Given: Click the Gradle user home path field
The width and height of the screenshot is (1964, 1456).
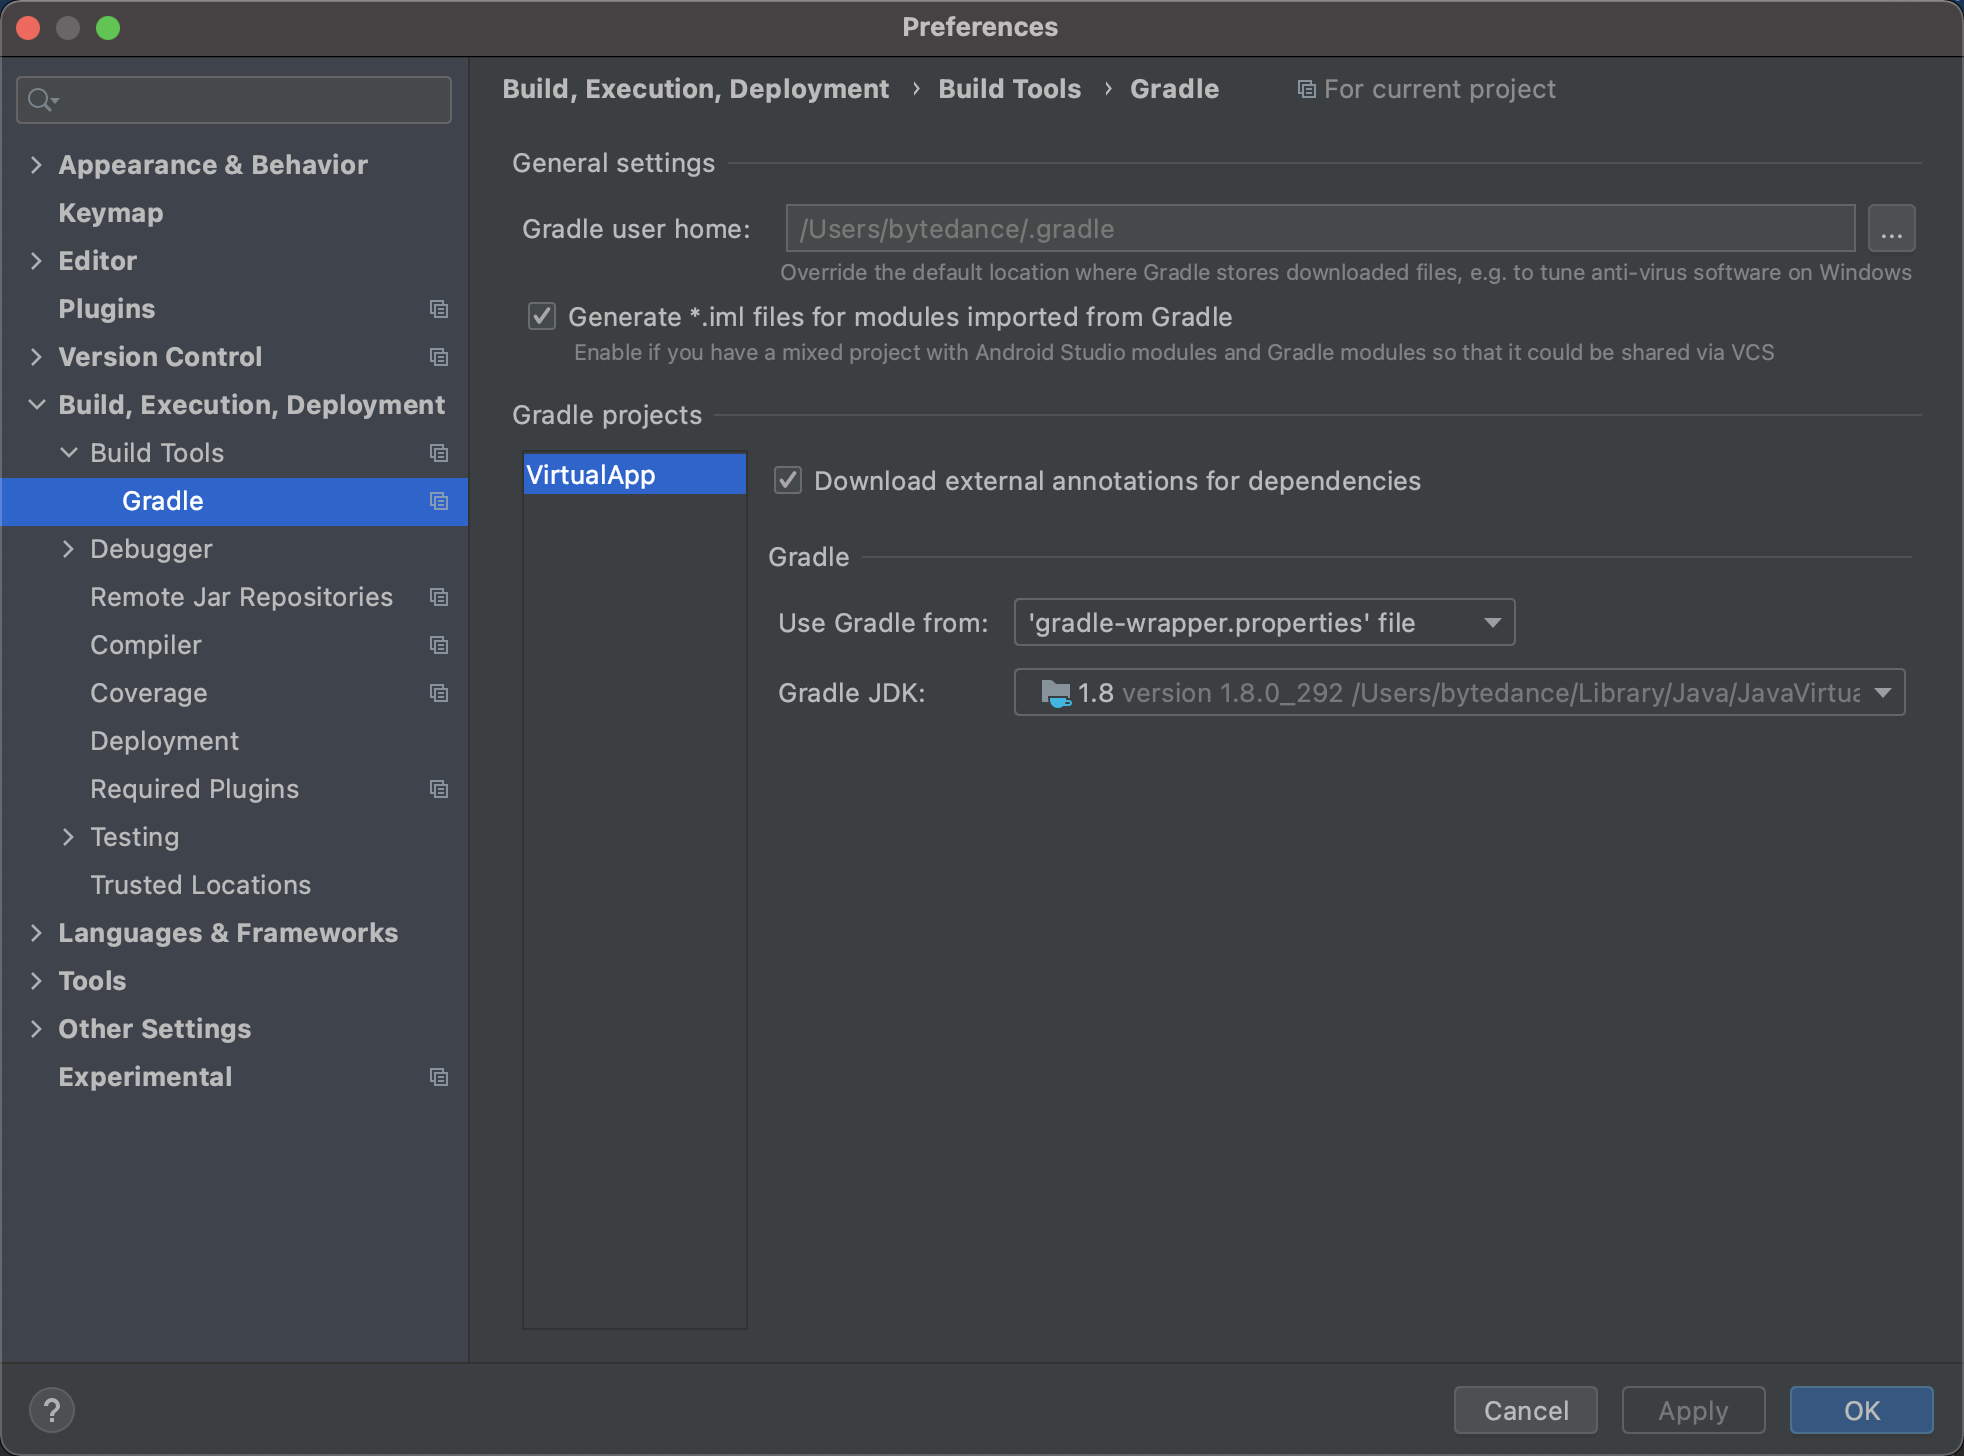Looking at the screenshot, I should coord(1320,229).
